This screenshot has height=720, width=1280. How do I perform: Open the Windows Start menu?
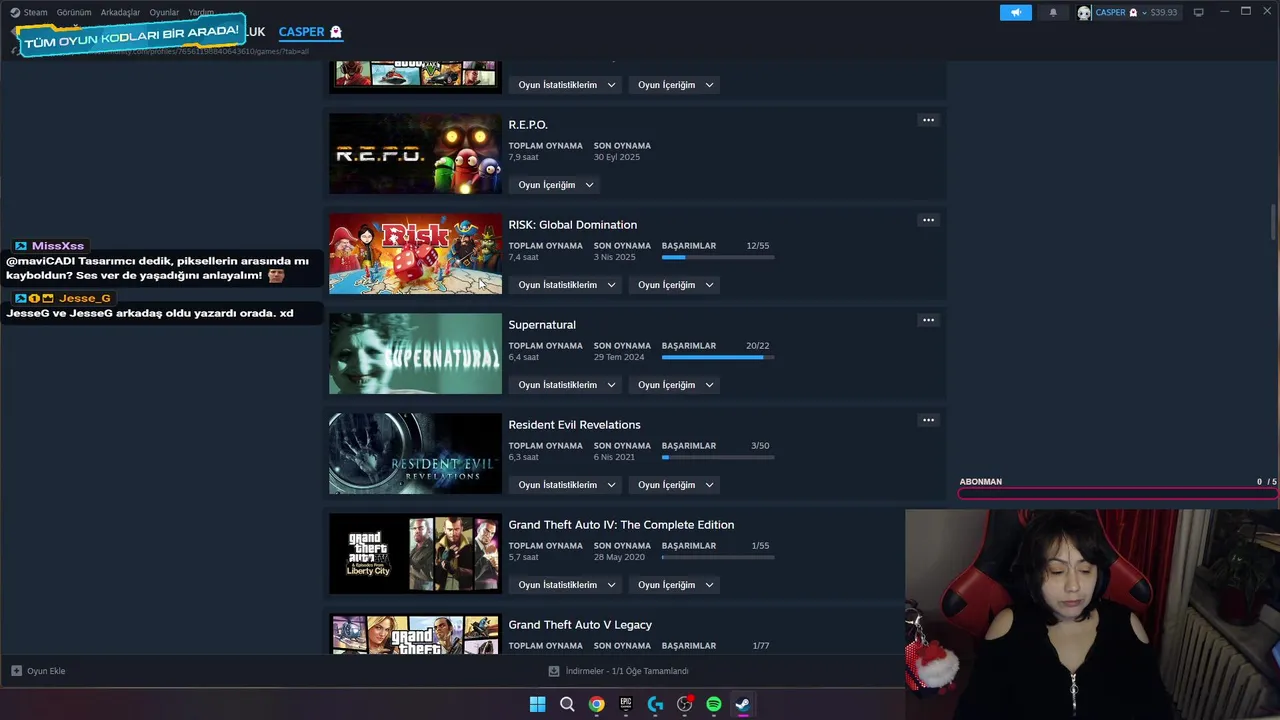point(537,704)
